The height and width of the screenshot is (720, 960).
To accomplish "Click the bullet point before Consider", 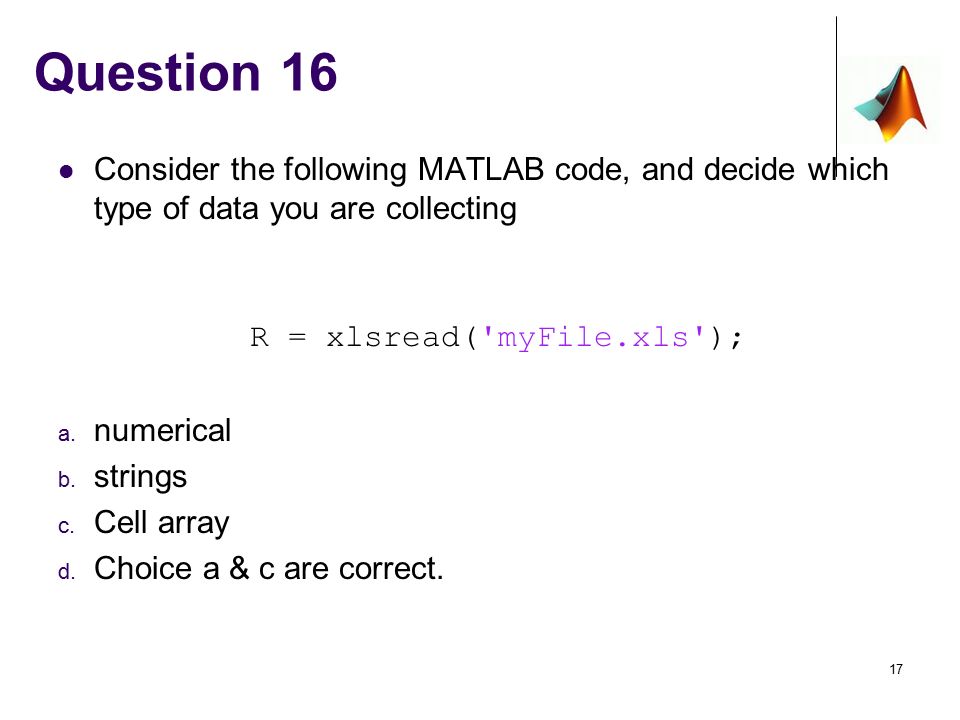I will 66,171.
